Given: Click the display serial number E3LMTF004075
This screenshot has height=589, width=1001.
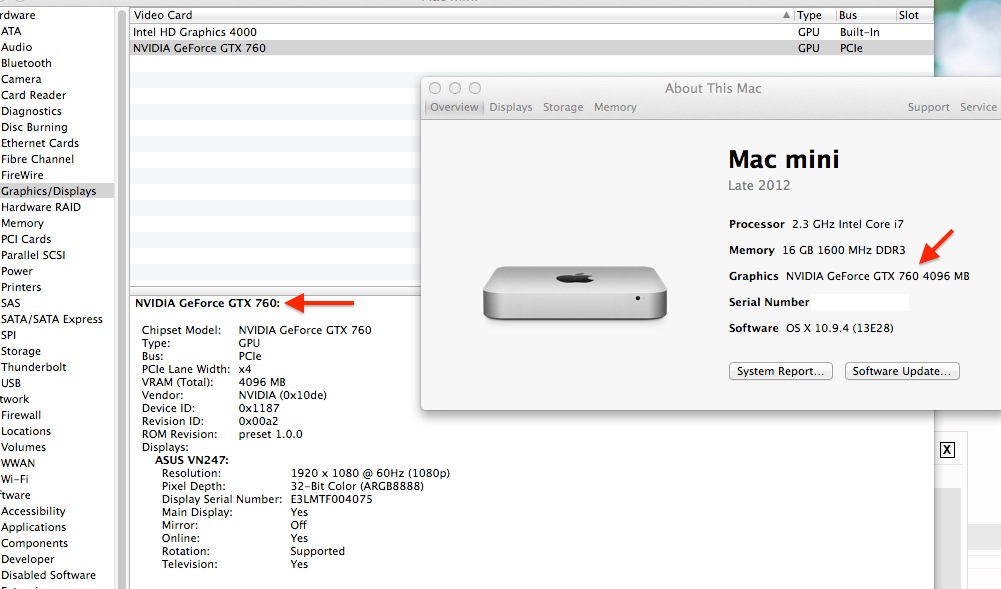Looking at the screenshot, I should [x=331, y=499].
